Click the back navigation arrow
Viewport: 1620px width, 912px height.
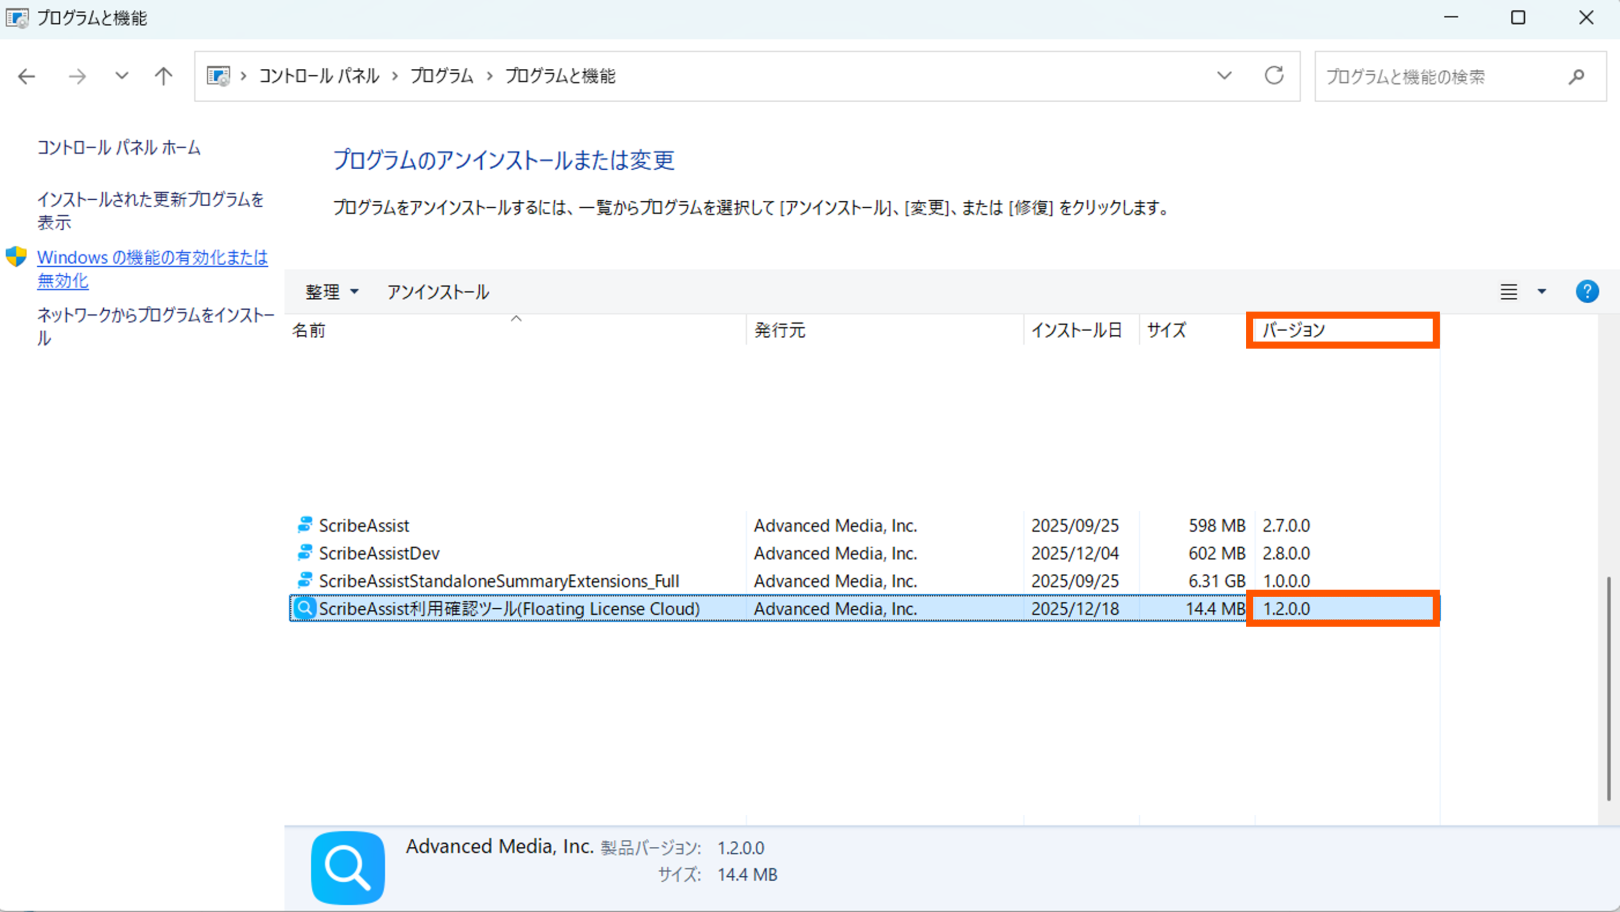tap(27, 76)
